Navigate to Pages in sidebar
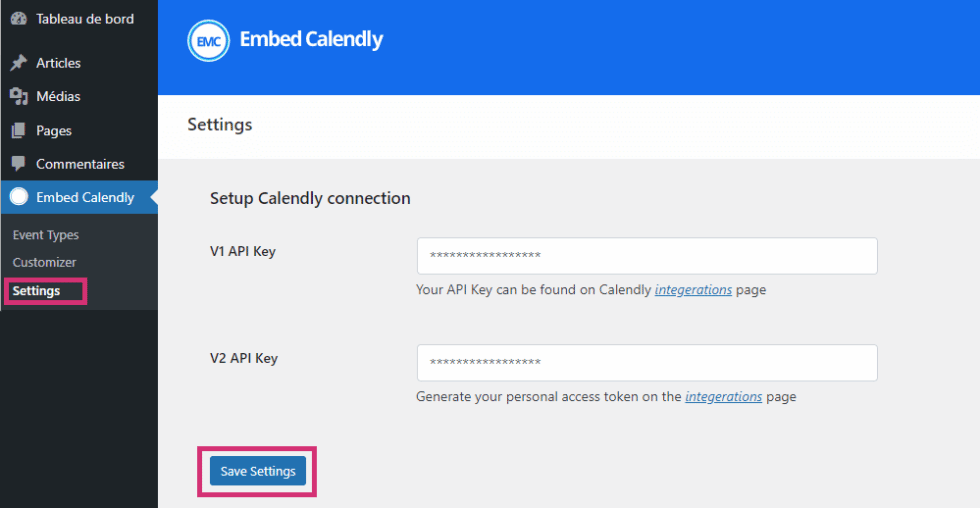The image size is (980, 508). pos(54,131)
